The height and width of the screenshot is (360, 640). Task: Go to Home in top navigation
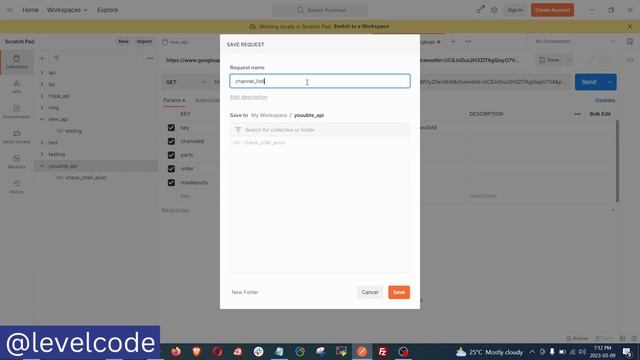coord(30,10)
